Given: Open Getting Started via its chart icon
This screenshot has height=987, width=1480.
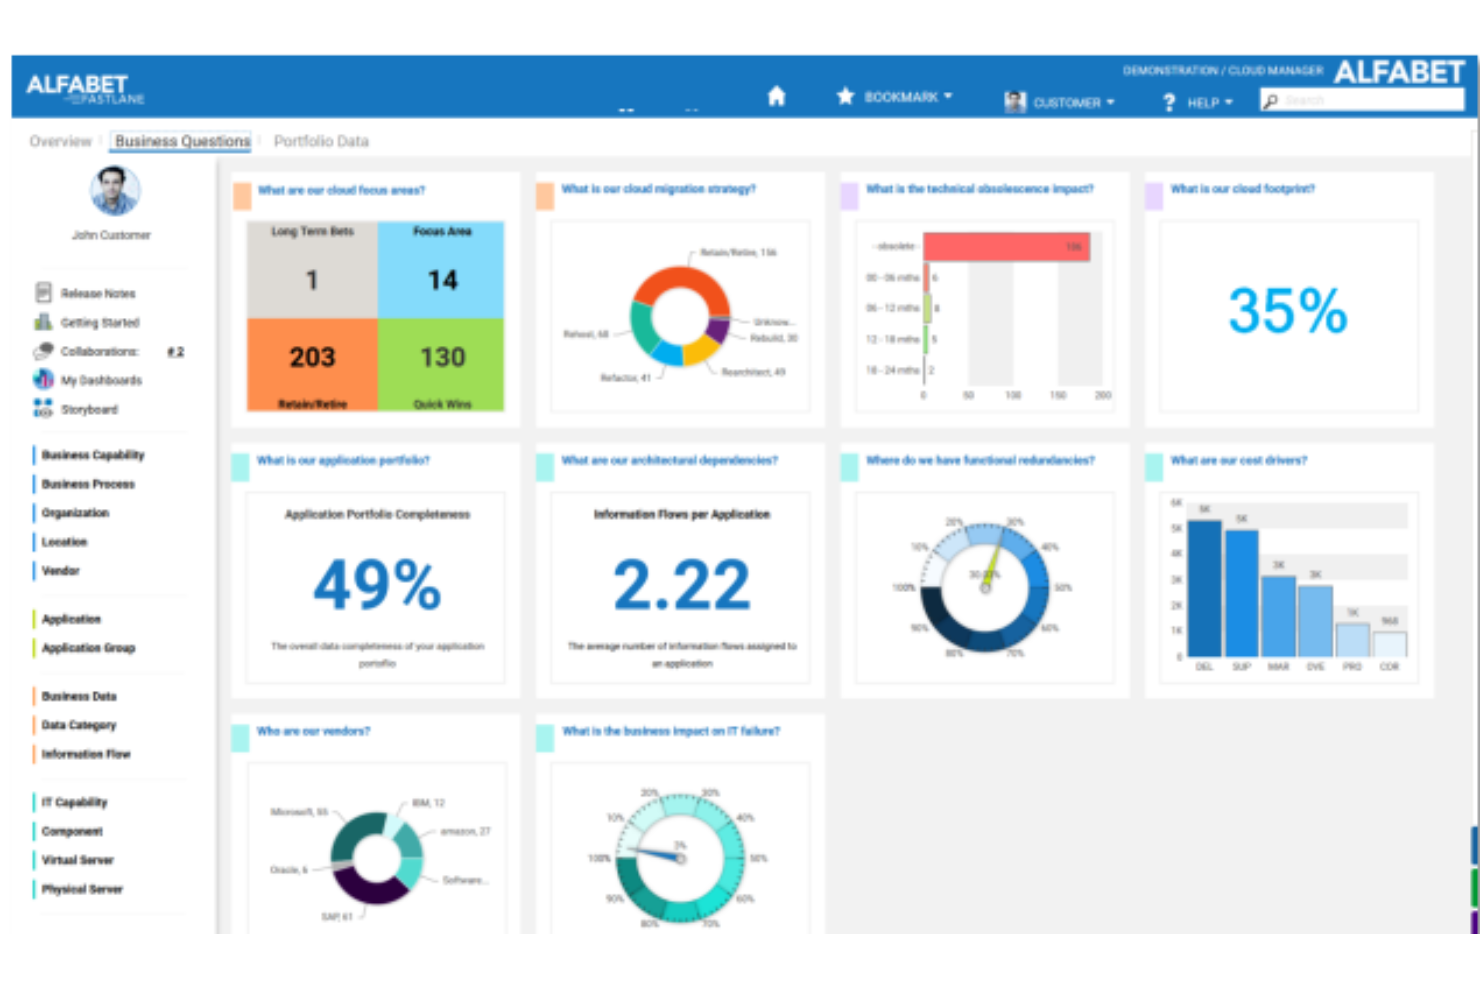Looking at the screenshot, I should tap(43, 322).
